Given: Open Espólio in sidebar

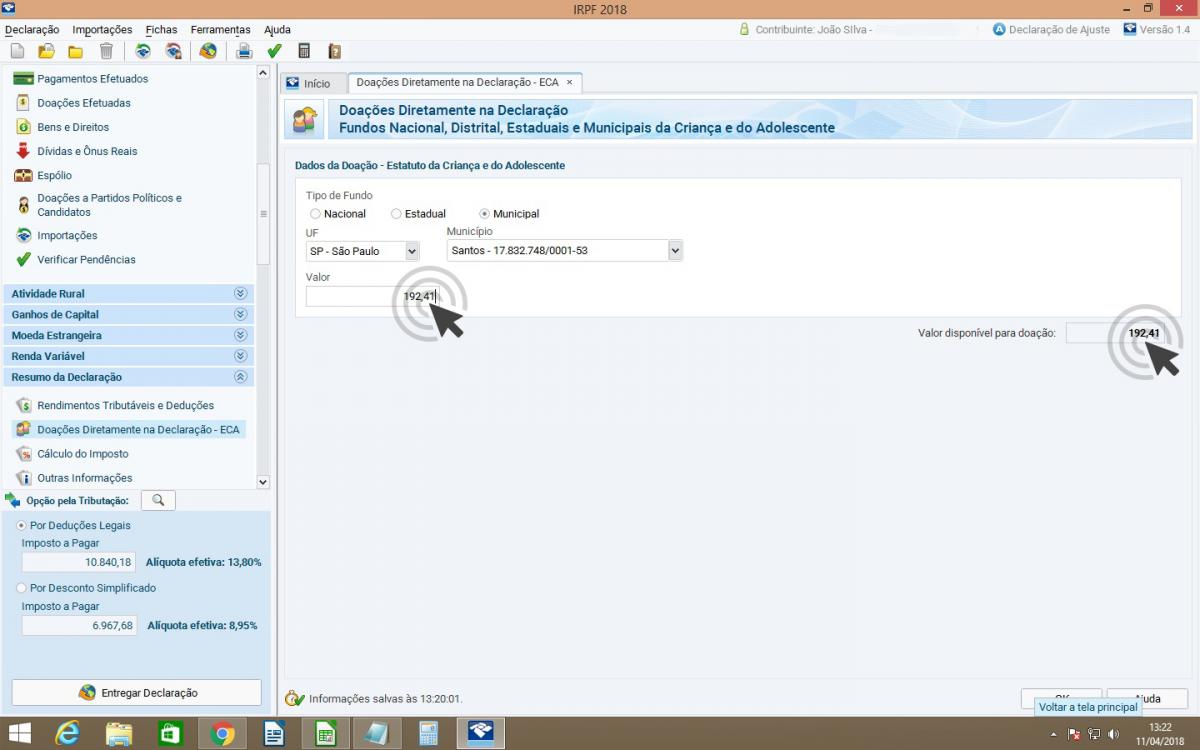Looking at the screenshot, I should (54, 175).
